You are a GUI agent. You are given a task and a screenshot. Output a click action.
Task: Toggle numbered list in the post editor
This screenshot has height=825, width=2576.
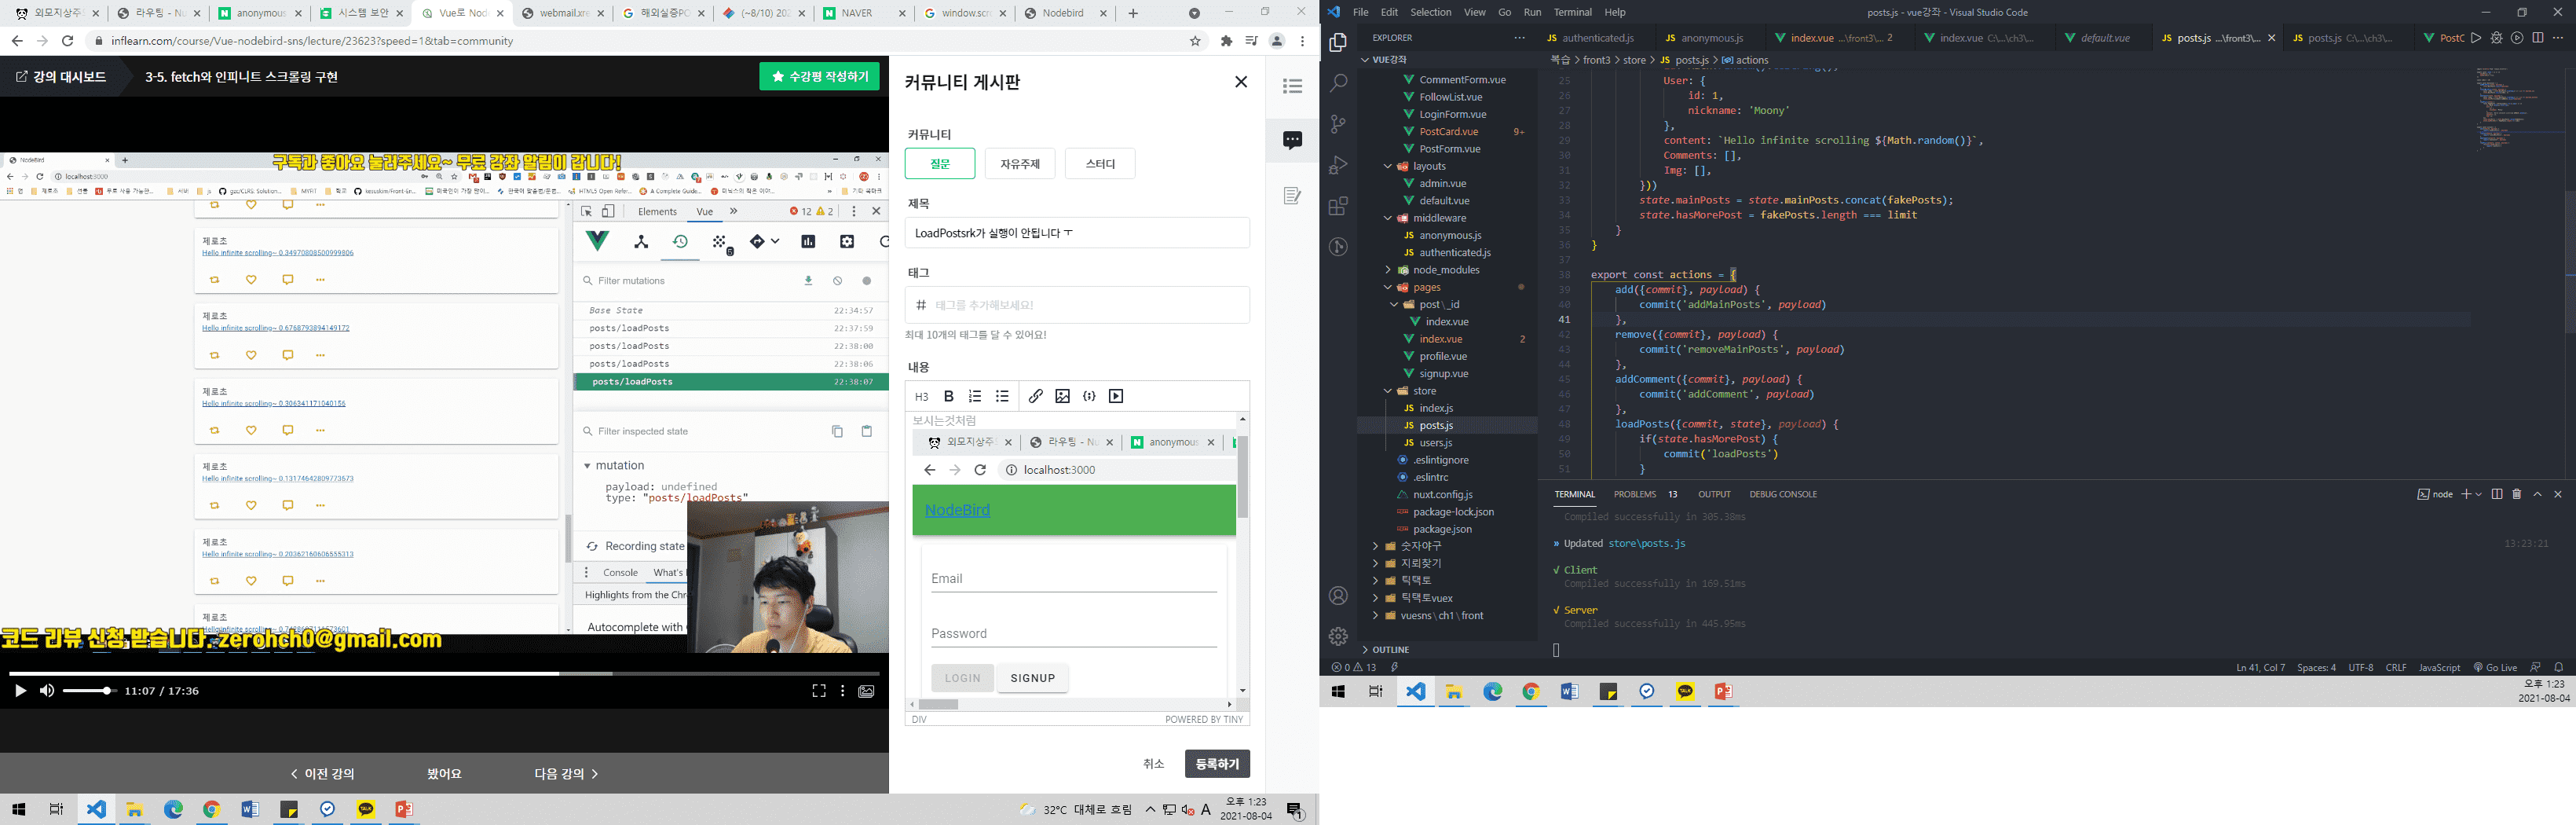point(975,396)
